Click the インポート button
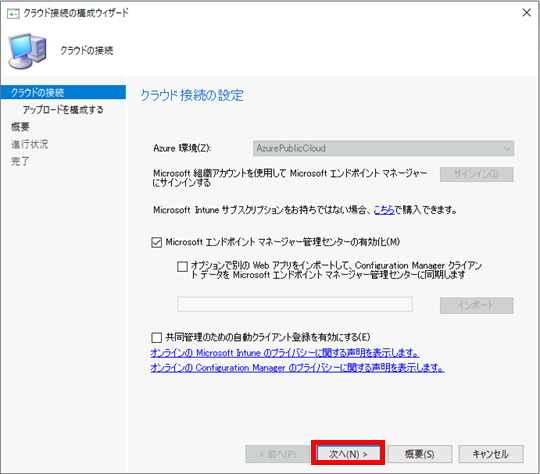This screenshot has height=474, width=540. pyautogui.click(x=476, y=306)
